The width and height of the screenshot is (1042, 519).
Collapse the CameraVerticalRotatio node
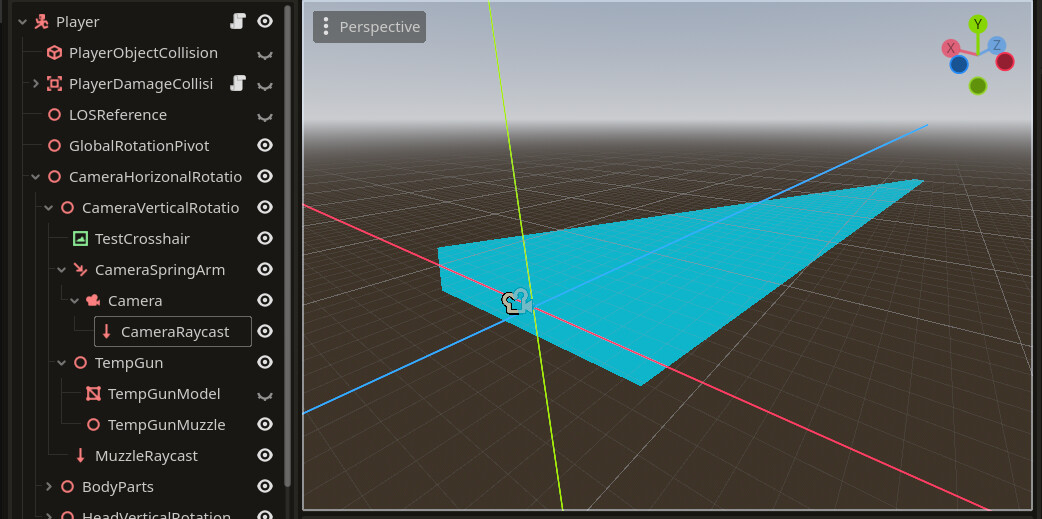(x=49, y=208)
